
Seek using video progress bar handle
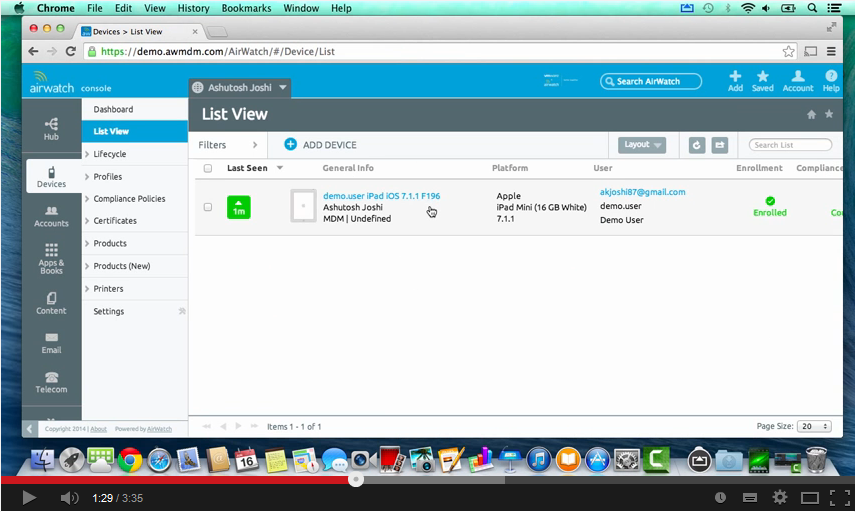(x=356, y=480)
